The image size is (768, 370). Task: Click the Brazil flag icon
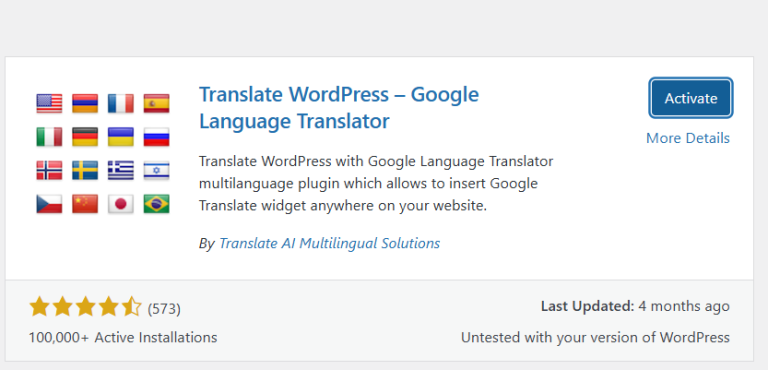click(156, 204)
